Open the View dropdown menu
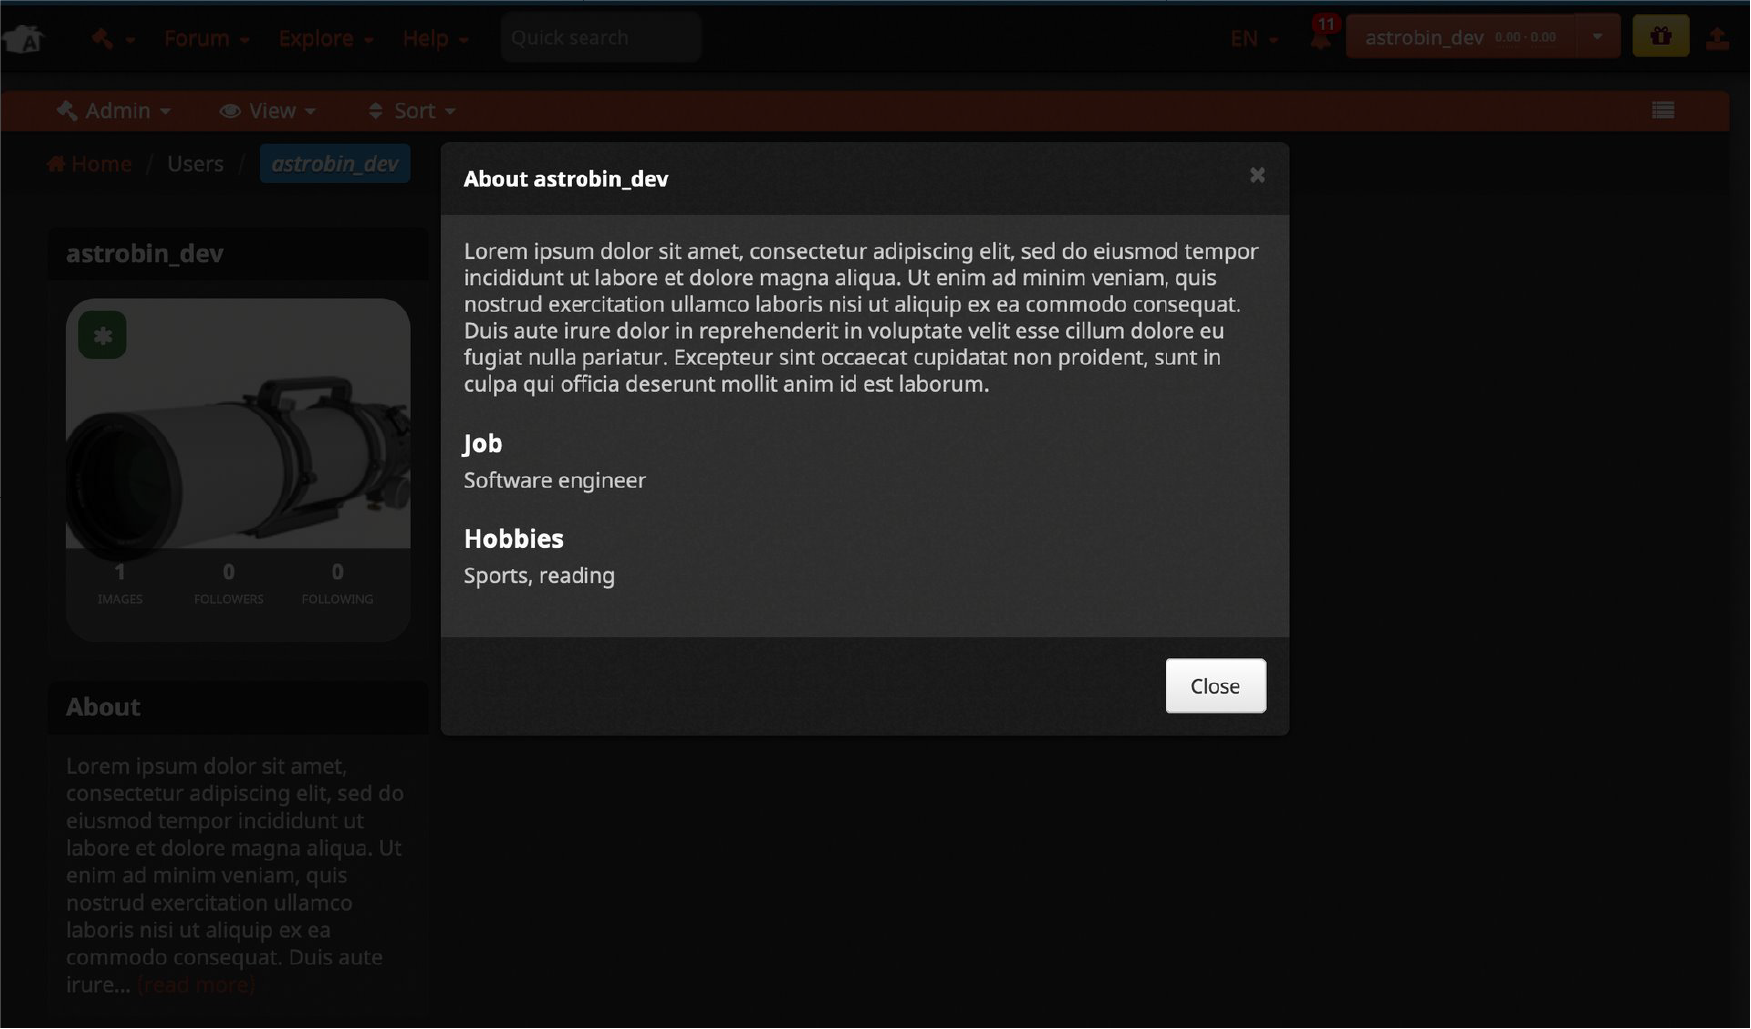Viewport: 1751px width, 1029px height. tap(268, 111)
